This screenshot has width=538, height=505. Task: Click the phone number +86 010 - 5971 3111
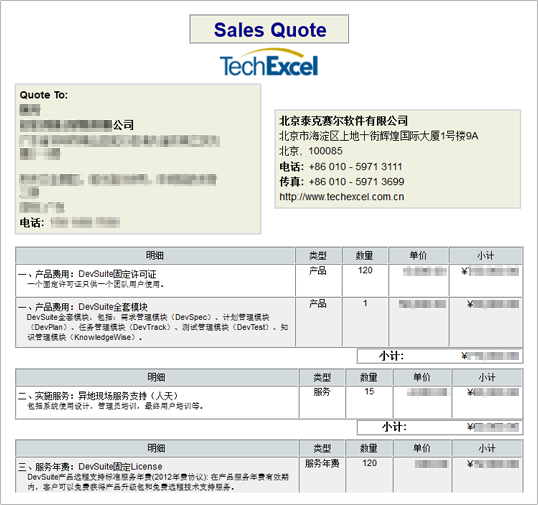(x=355, y=167)
